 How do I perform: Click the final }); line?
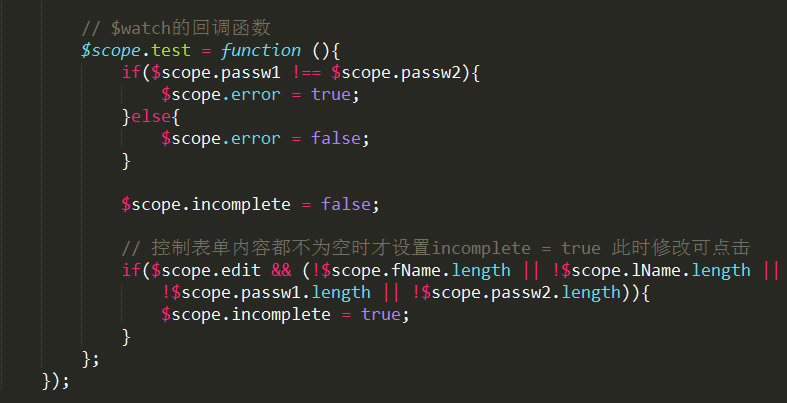point(55,381)
